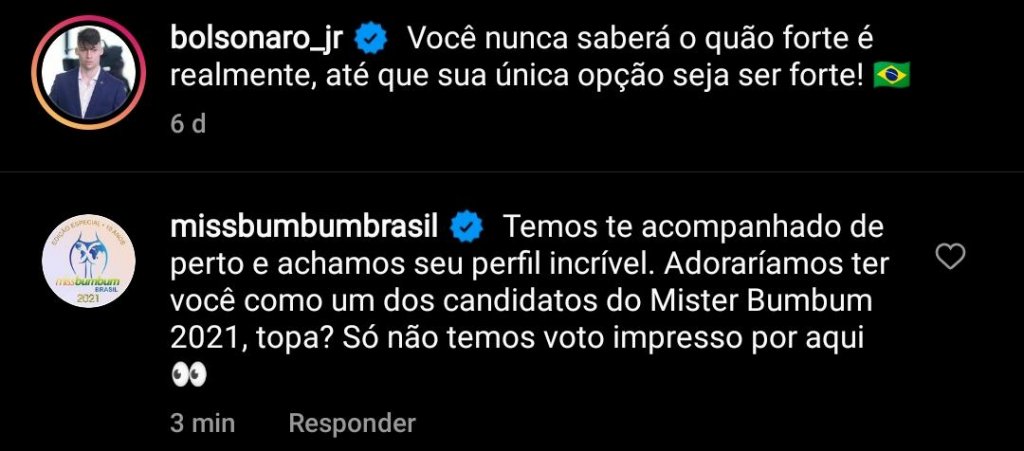Screen dimensions: 1024x451
Task: Like the missbumbumbrasil comment with the heart
Action: click(x=949, y=258)
